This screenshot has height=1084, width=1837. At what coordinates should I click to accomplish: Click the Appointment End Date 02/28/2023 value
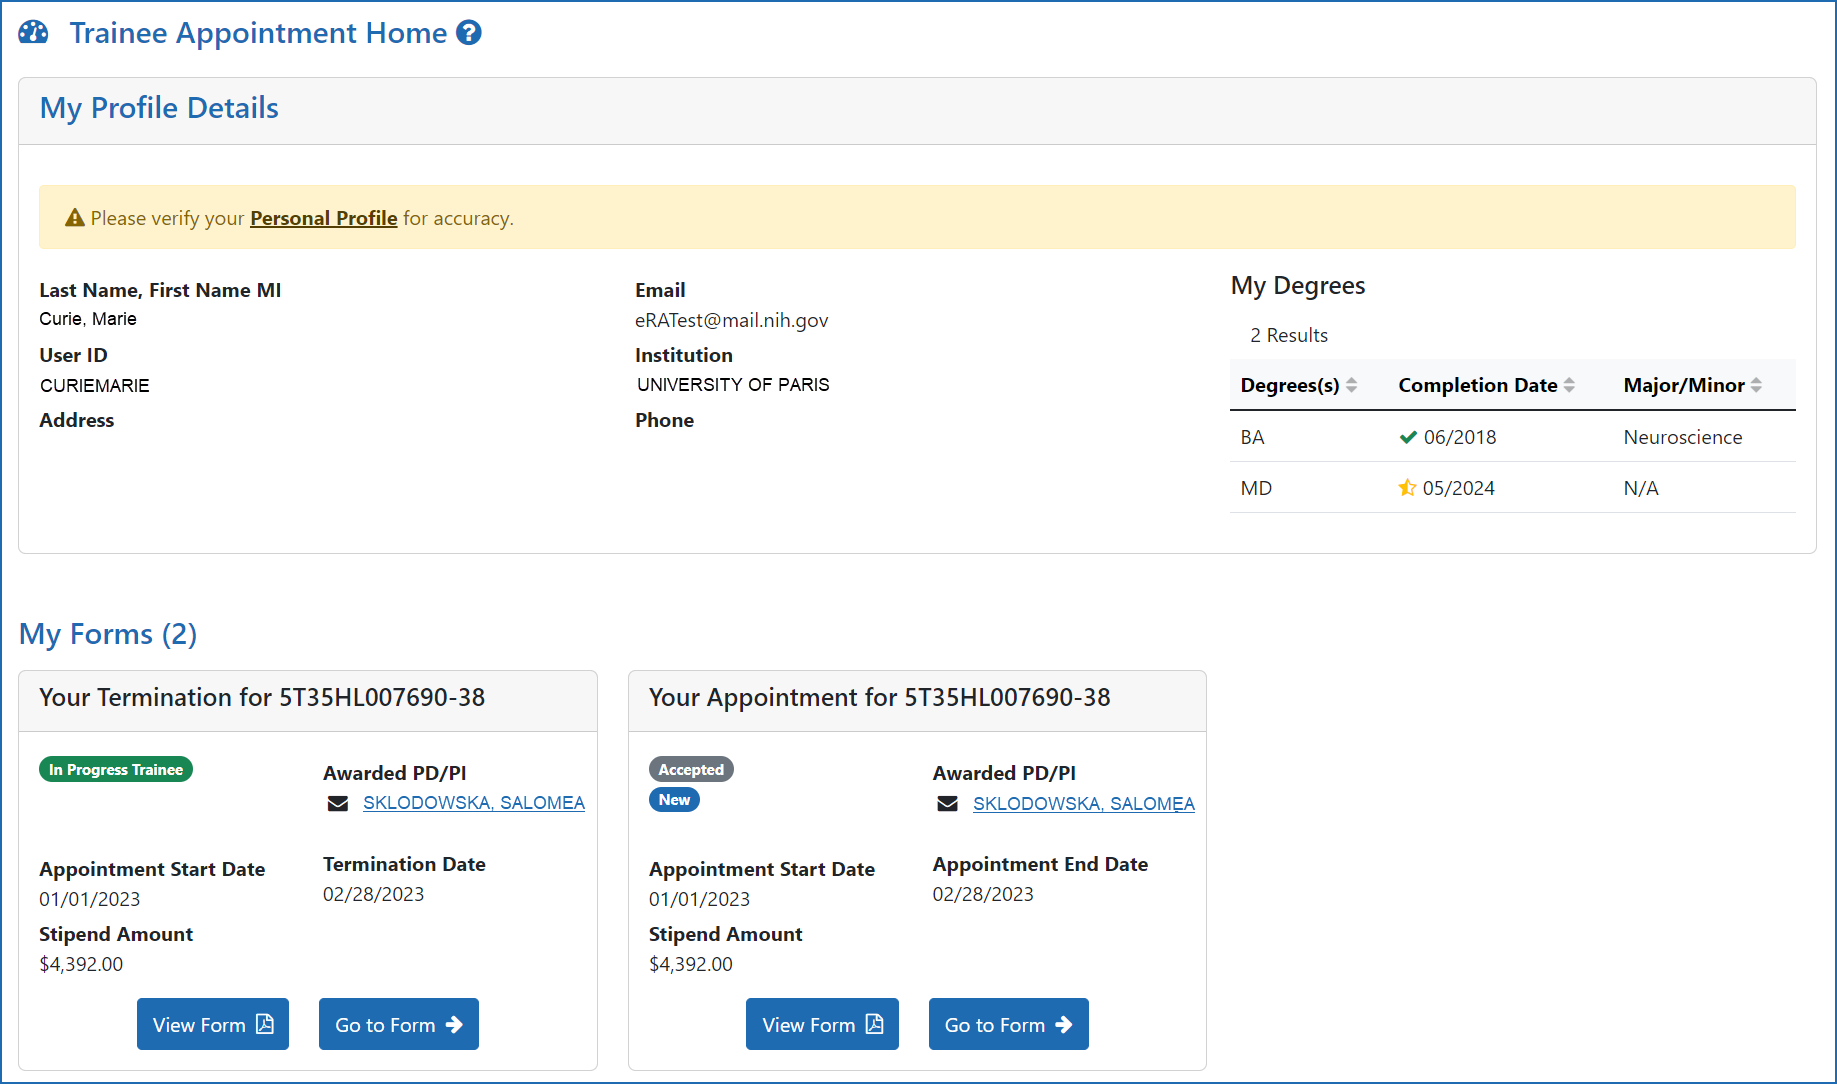coord(983,894)
